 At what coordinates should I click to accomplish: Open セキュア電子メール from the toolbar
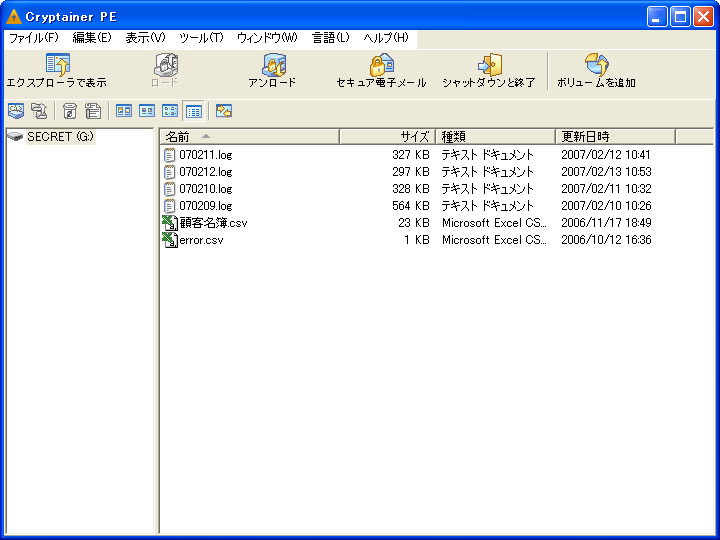[x=381, y=71]
